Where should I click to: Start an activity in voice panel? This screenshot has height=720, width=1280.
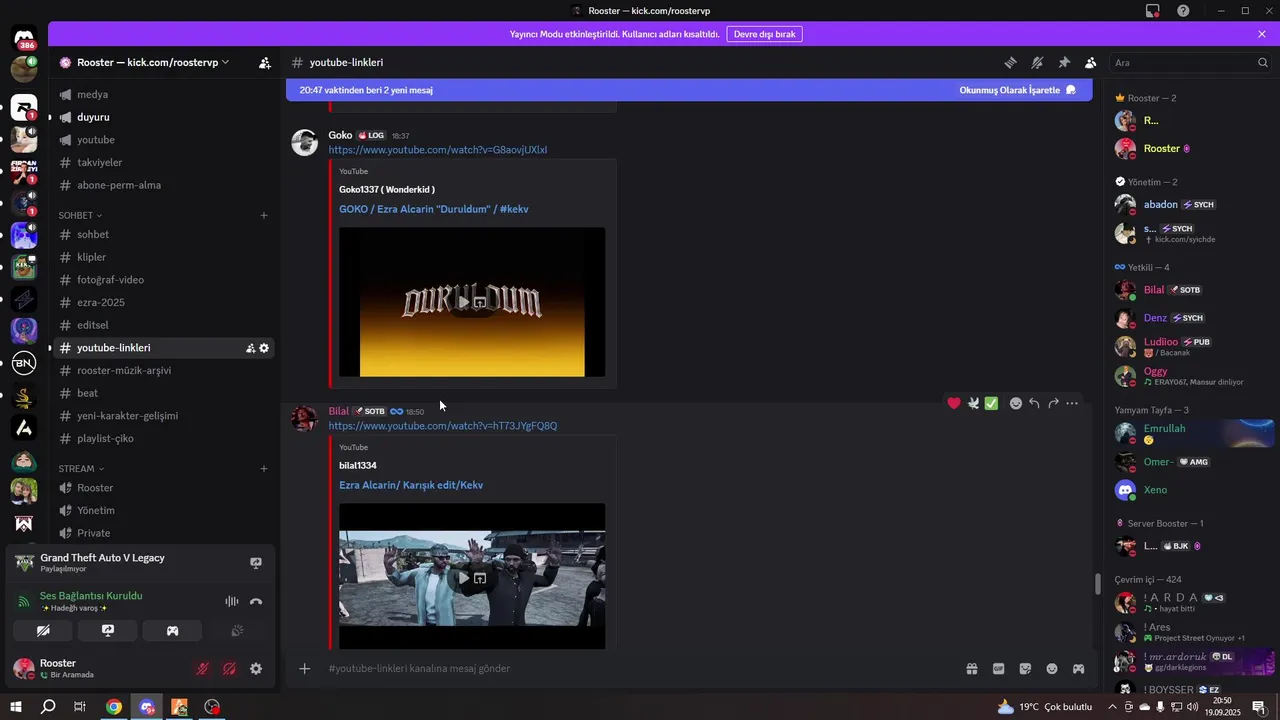point(172,631)
